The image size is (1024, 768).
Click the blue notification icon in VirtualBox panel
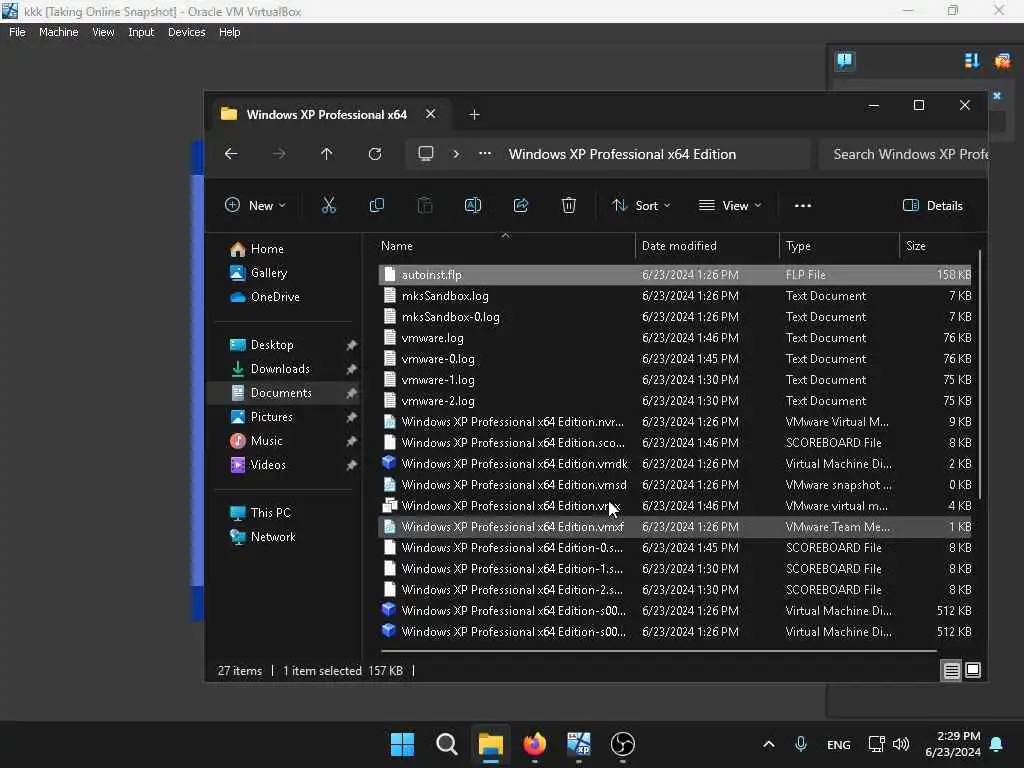click(x=844, y=61)
